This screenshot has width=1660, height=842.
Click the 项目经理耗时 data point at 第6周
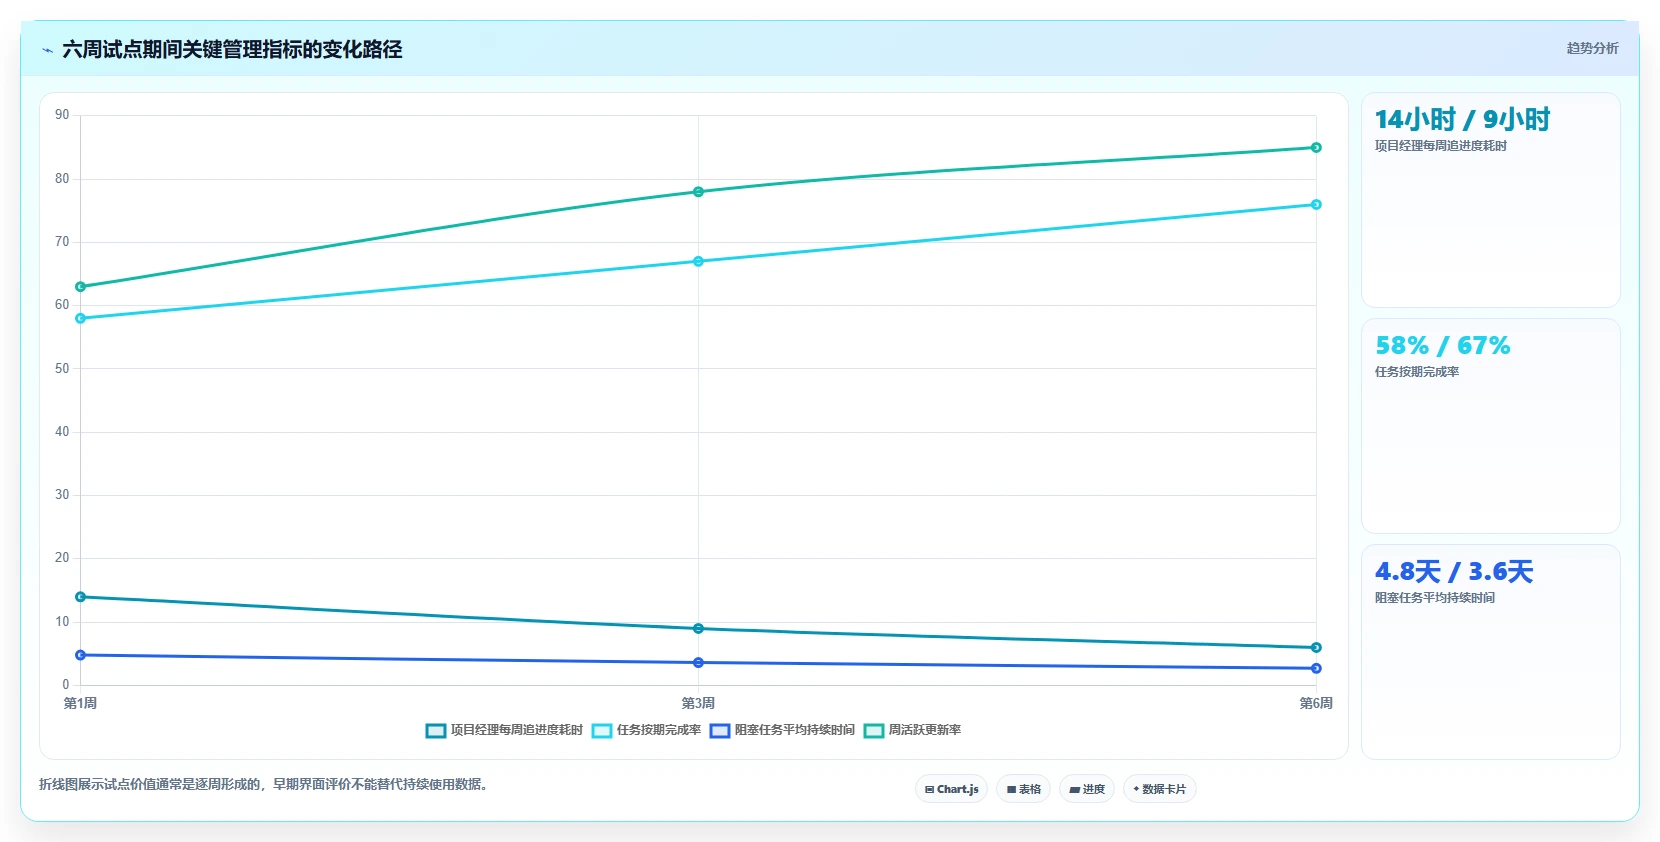[x=1316, y=648]
